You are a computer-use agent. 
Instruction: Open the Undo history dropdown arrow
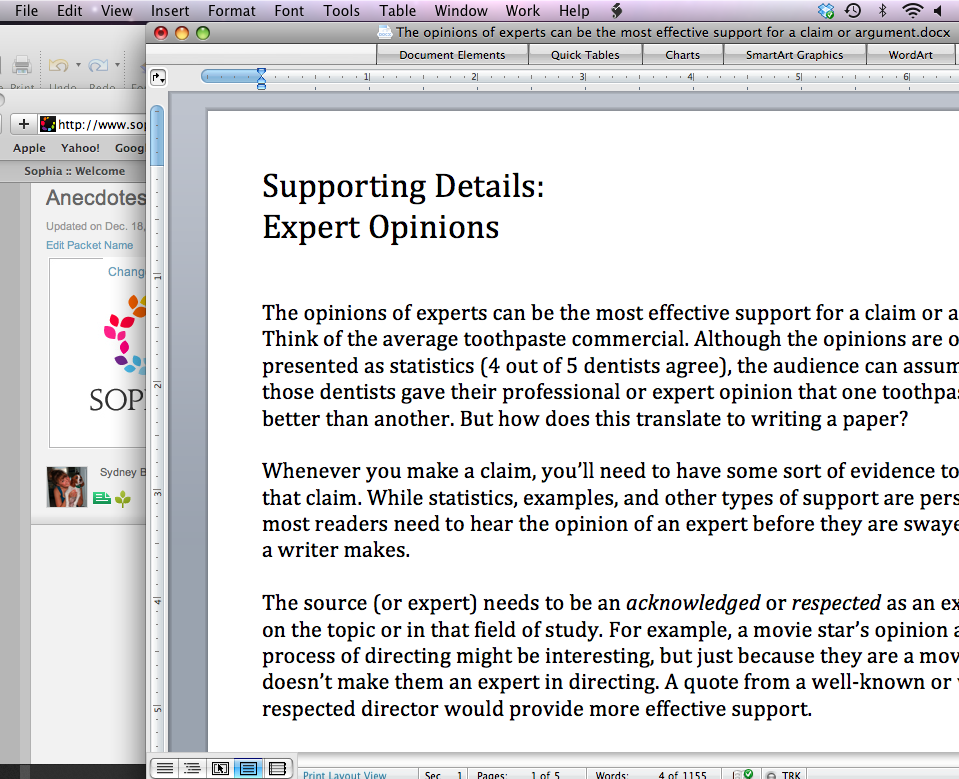(x=78, y=64)
